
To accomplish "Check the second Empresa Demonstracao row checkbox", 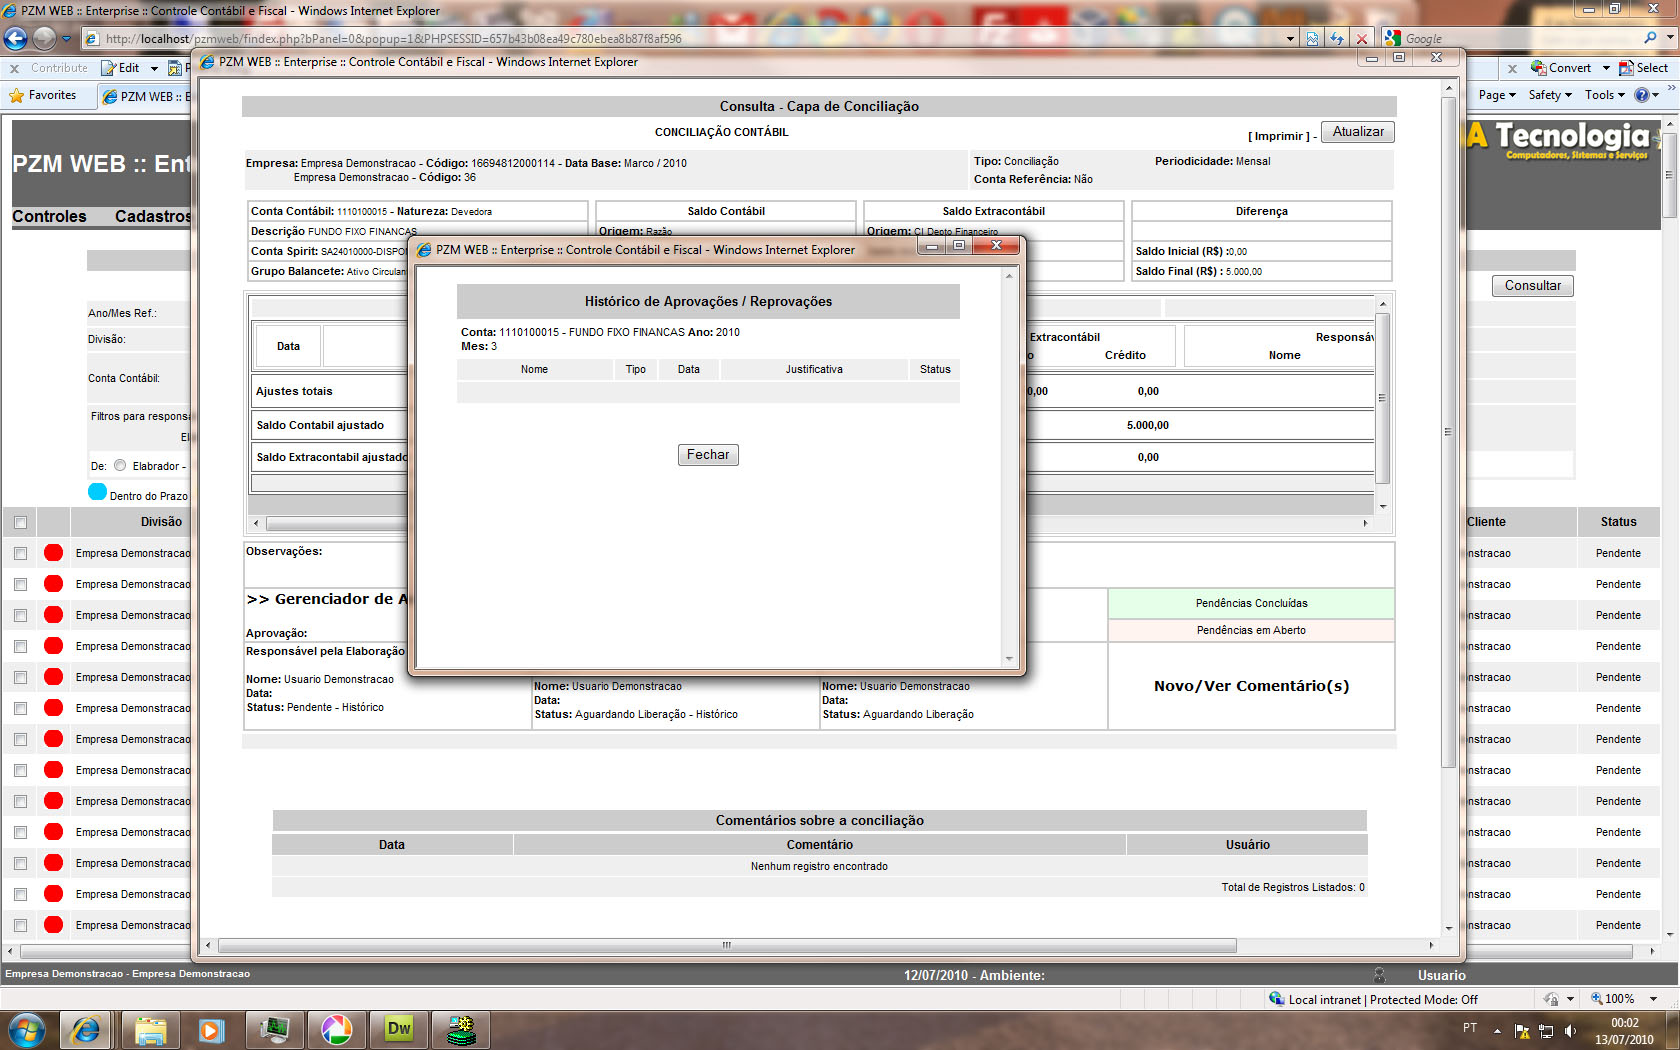I will tap(21, 584).
